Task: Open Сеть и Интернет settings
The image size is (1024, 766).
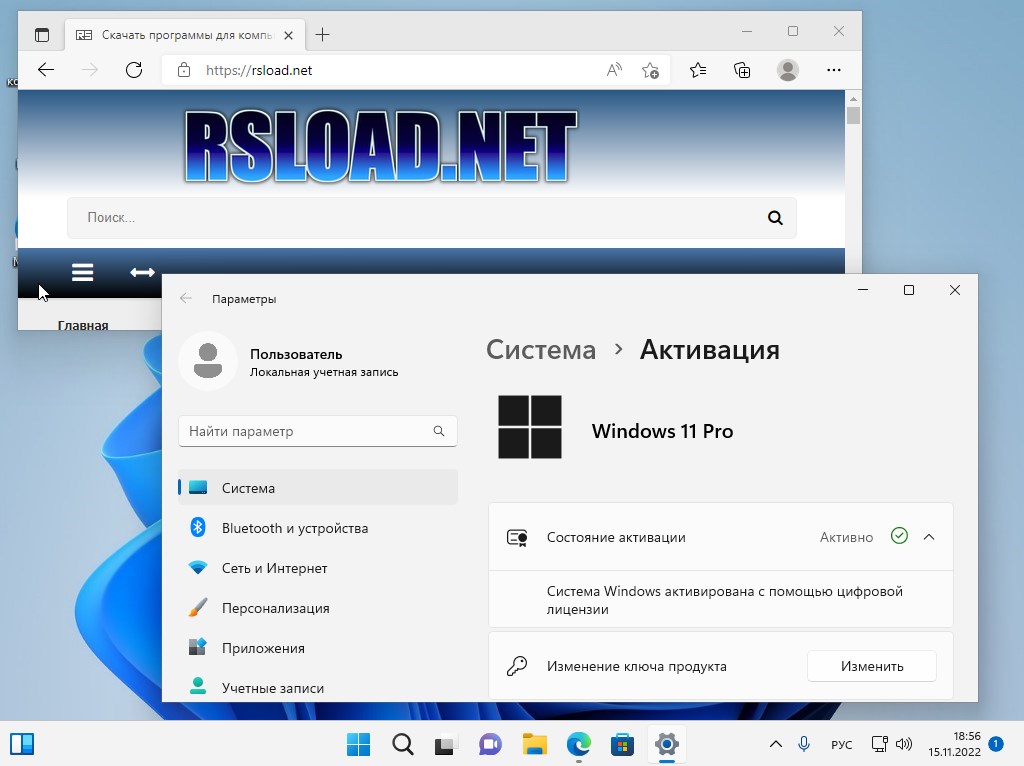Action: click(x=317, y=568)
